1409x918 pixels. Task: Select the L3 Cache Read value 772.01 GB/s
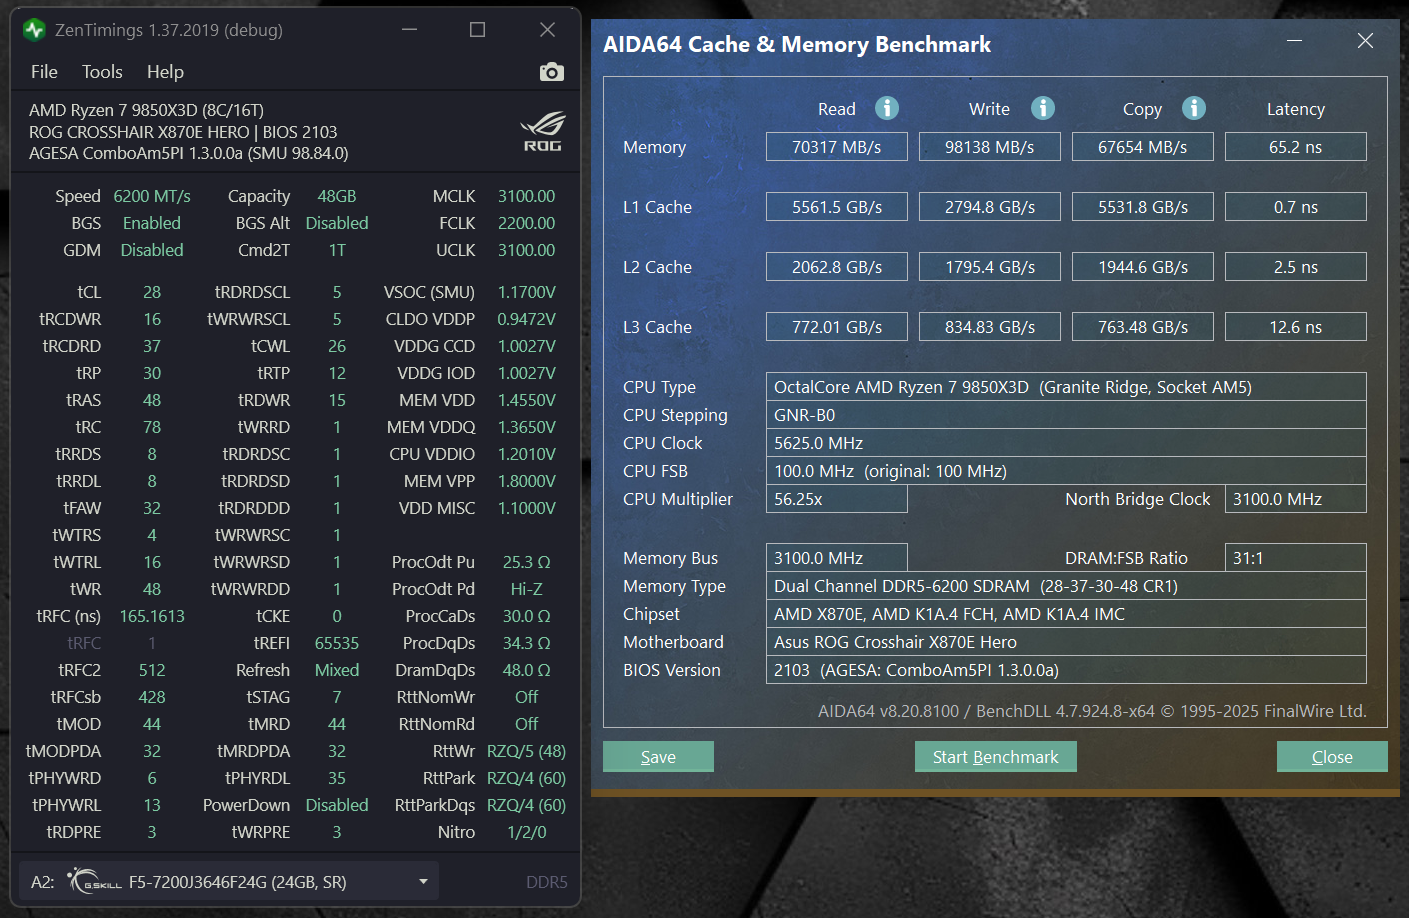click(837, 327)
